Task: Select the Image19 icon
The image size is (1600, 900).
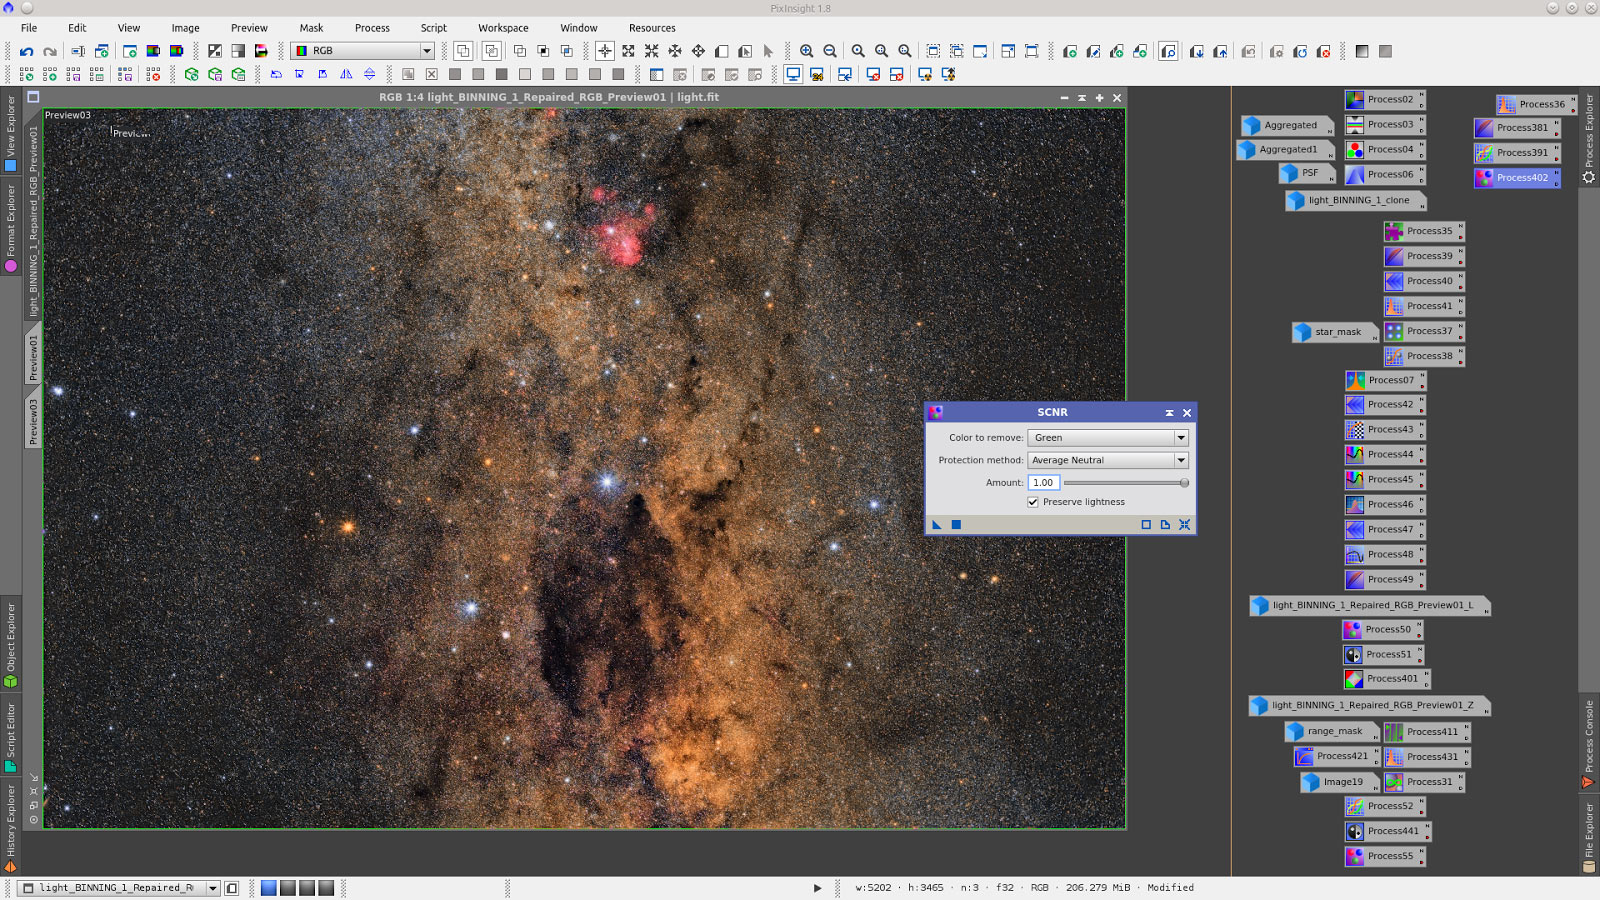Action: 1339,782
